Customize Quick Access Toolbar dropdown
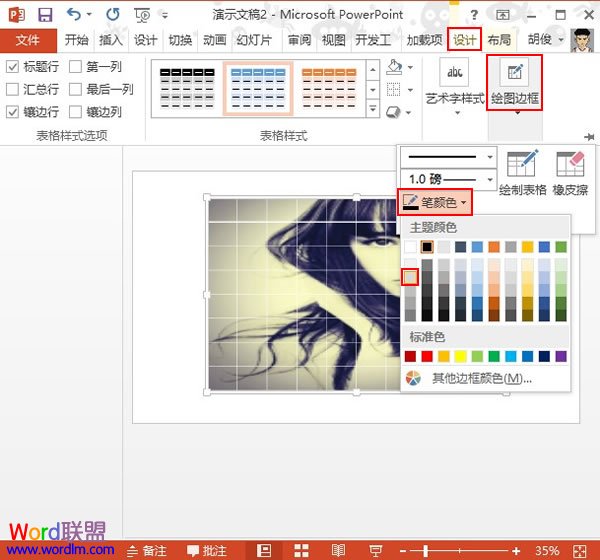The width and height of the screenshot is (600, 560). [x=165, y=15]
